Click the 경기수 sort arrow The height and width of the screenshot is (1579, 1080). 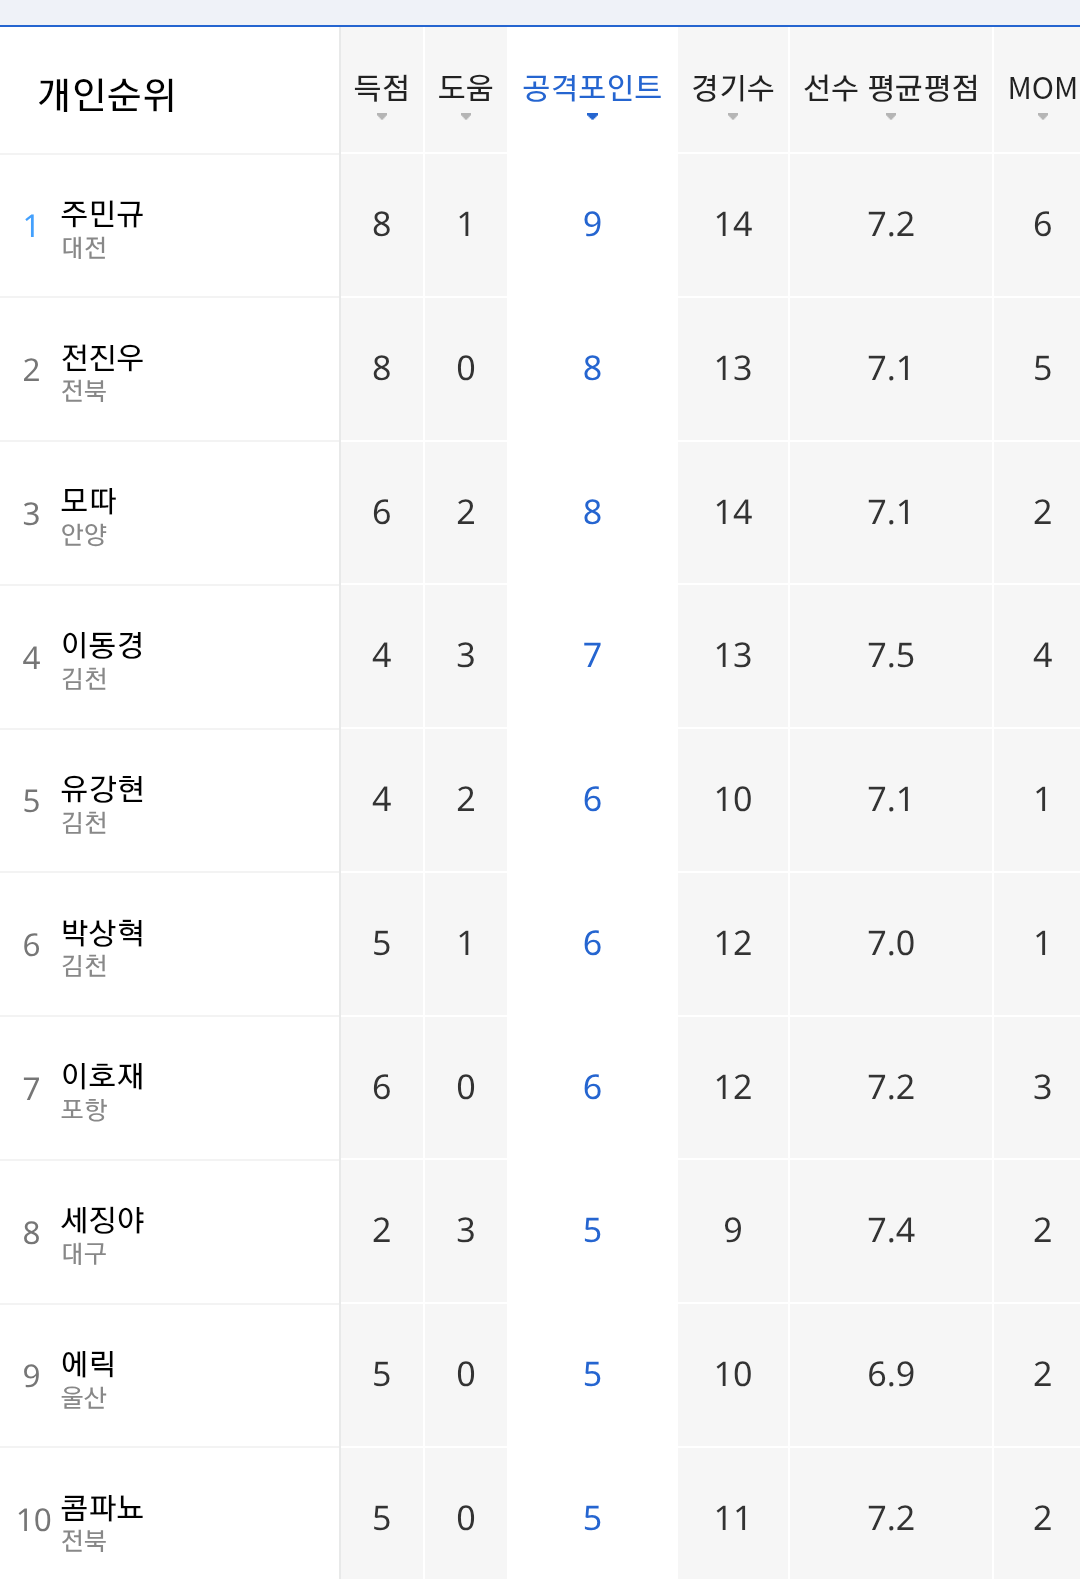[733, 117]
